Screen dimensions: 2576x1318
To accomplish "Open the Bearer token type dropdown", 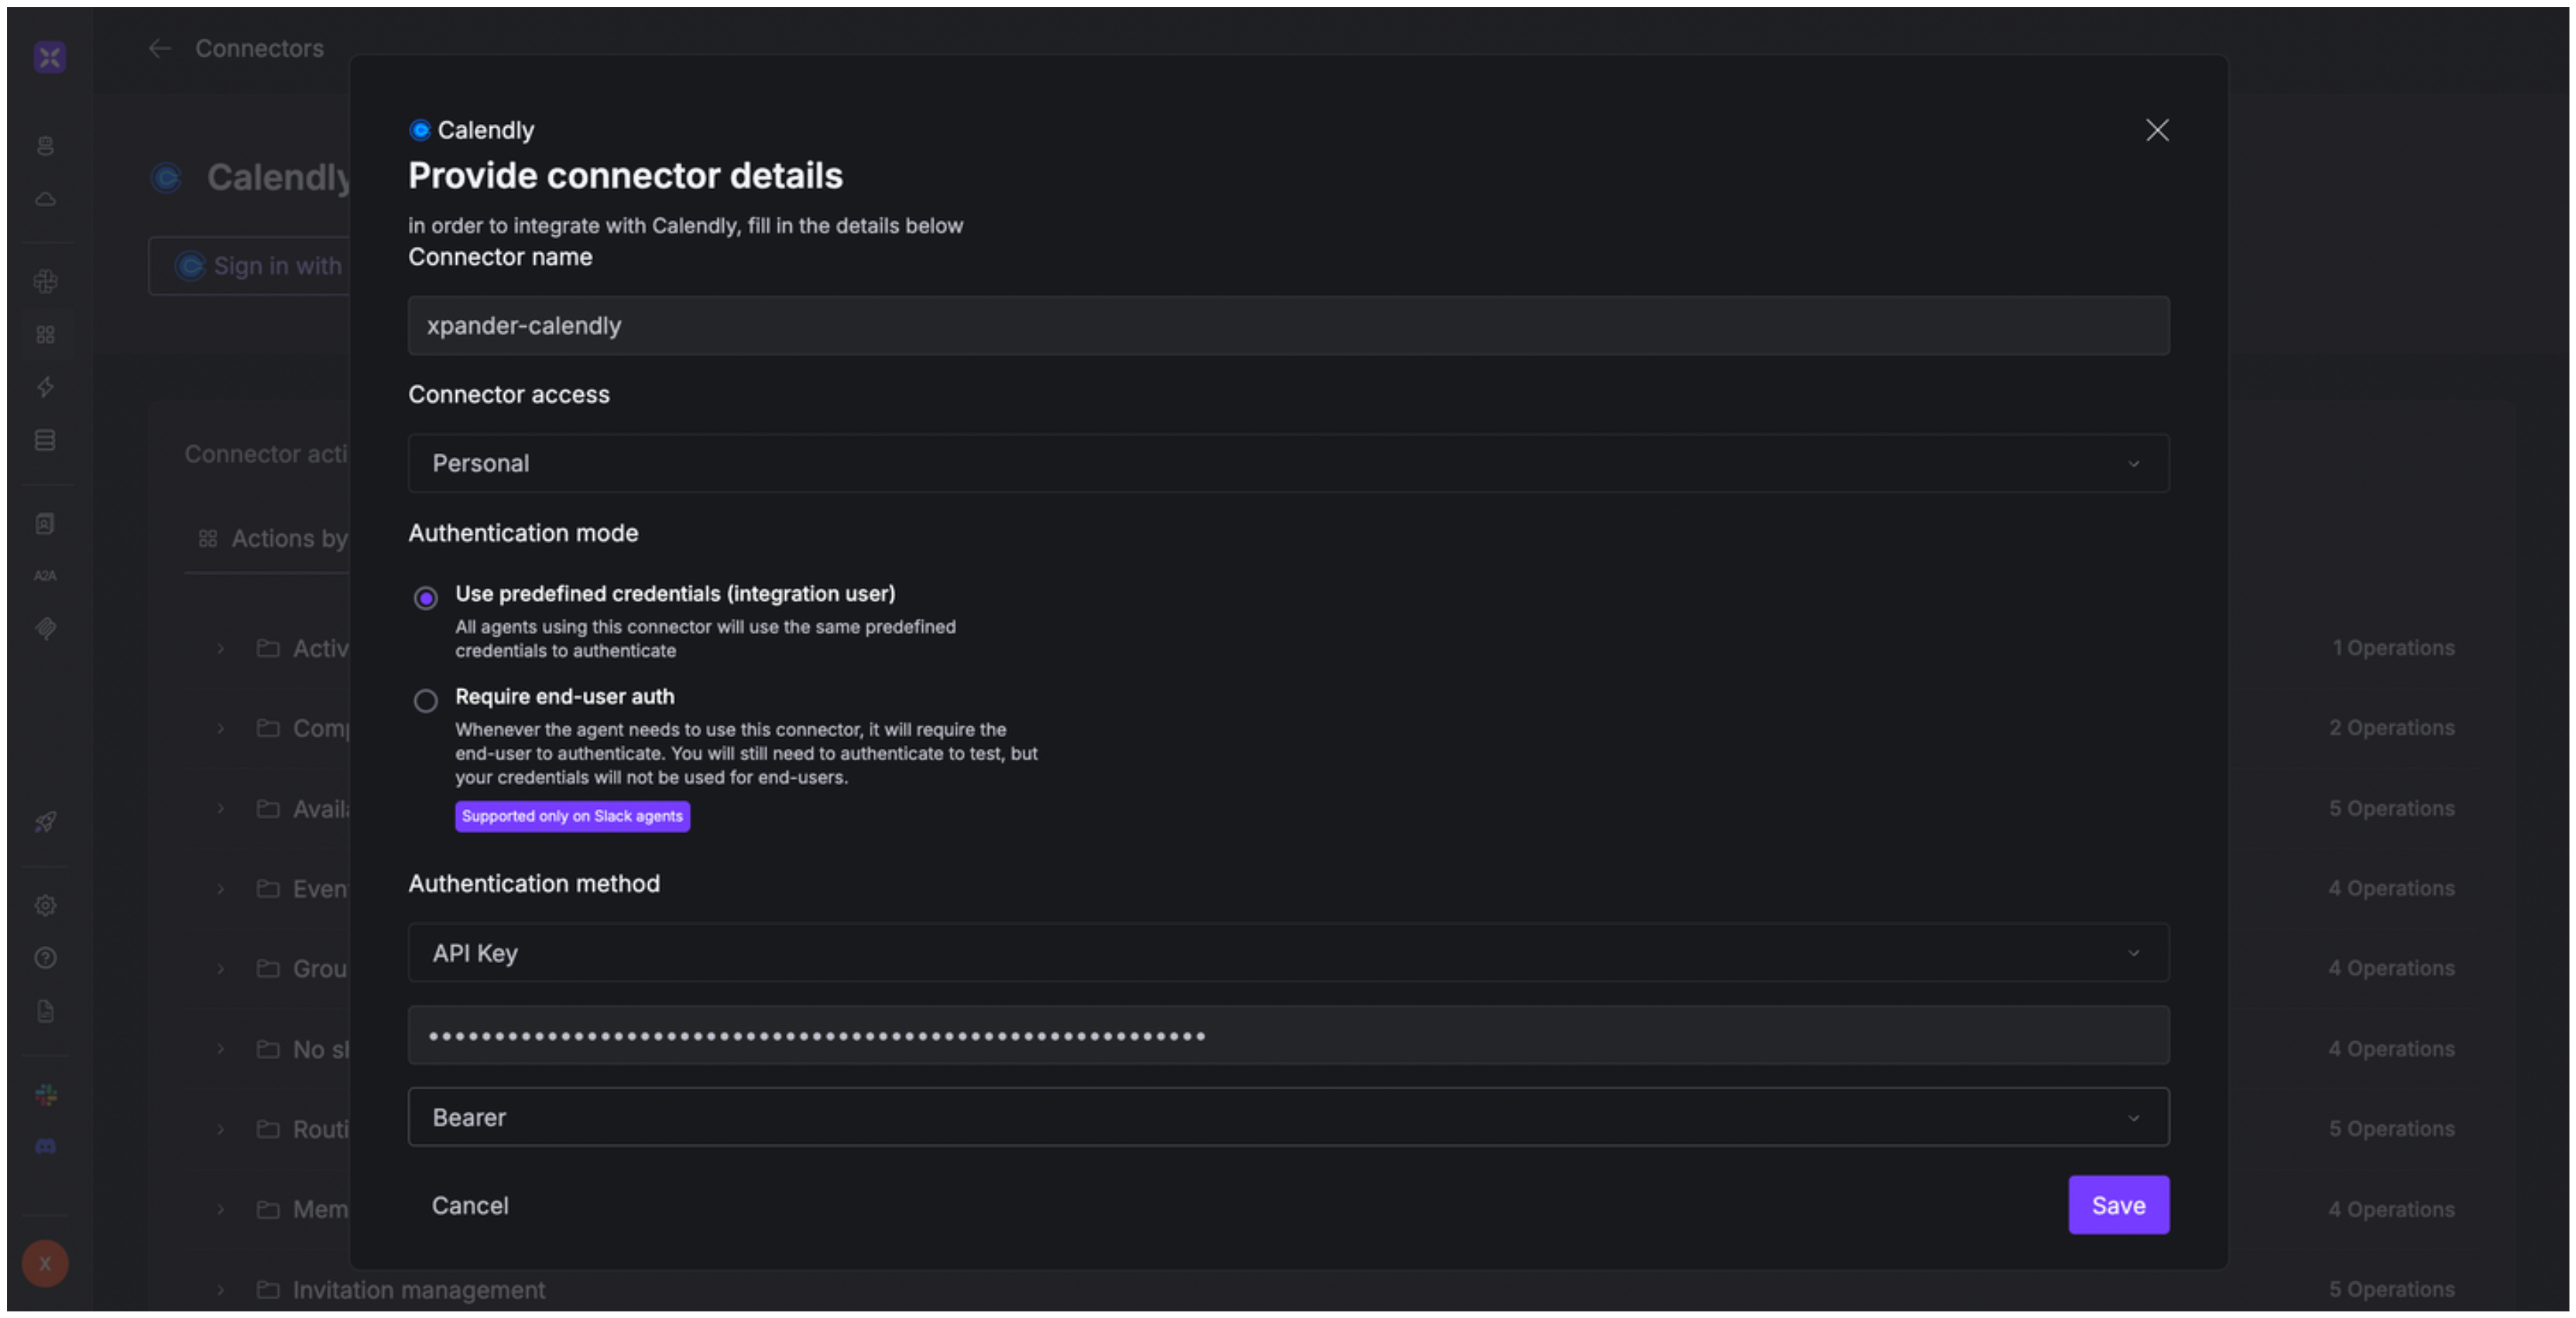I will point(1288,1117).
